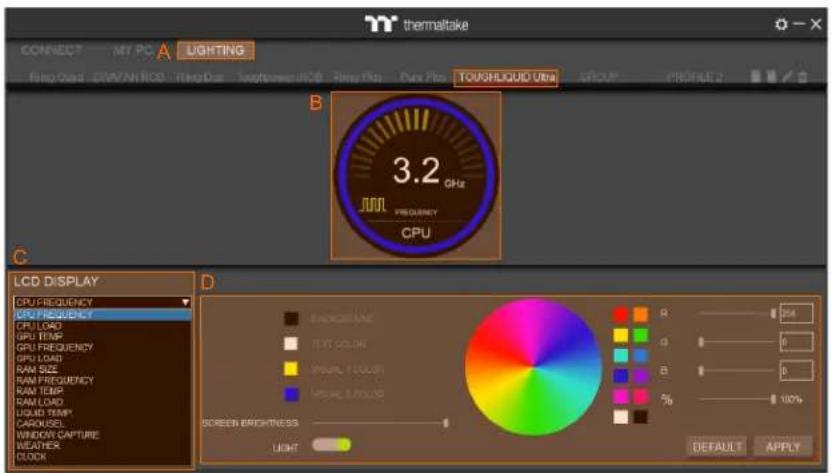Choose LIQUID TEMP option
This screenshot has width=832, height=473.
pos(44,412)
